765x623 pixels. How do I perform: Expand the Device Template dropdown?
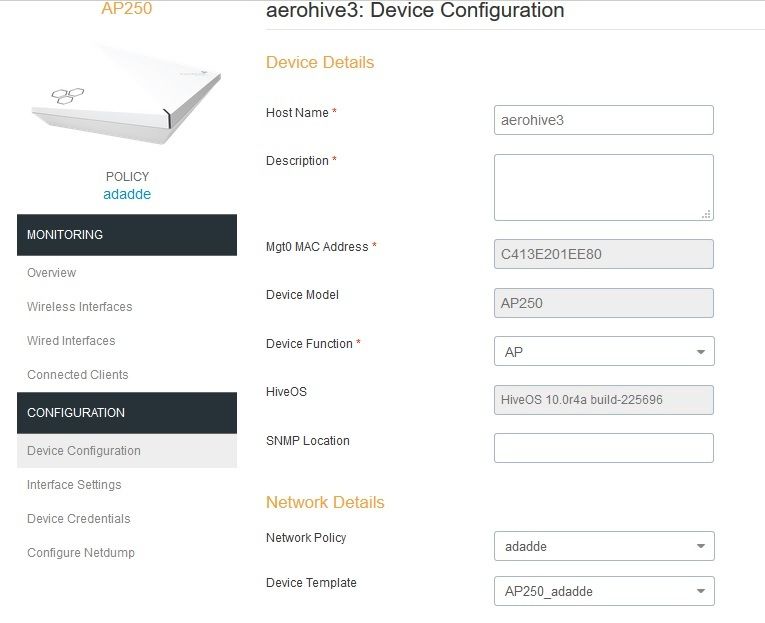[604, 591]
